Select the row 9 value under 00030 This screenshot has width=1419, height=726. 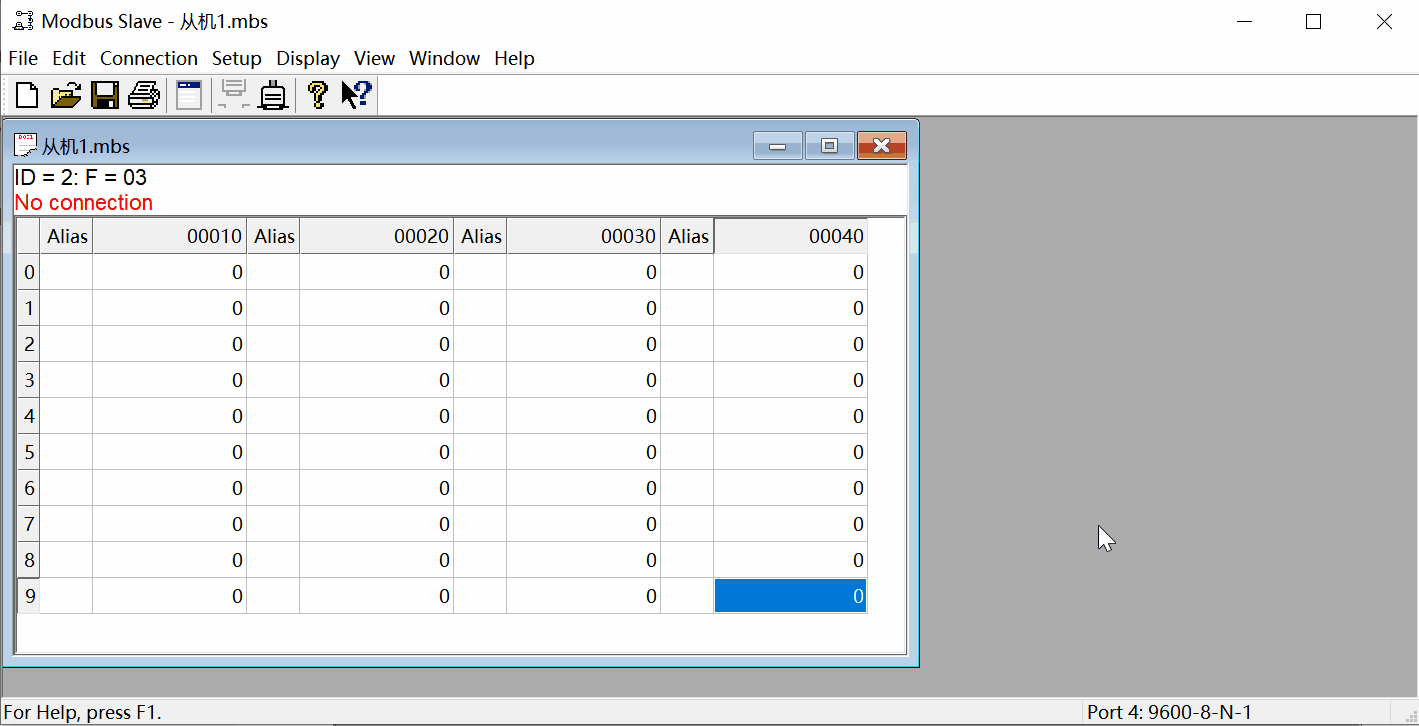(x=583, y=596)
